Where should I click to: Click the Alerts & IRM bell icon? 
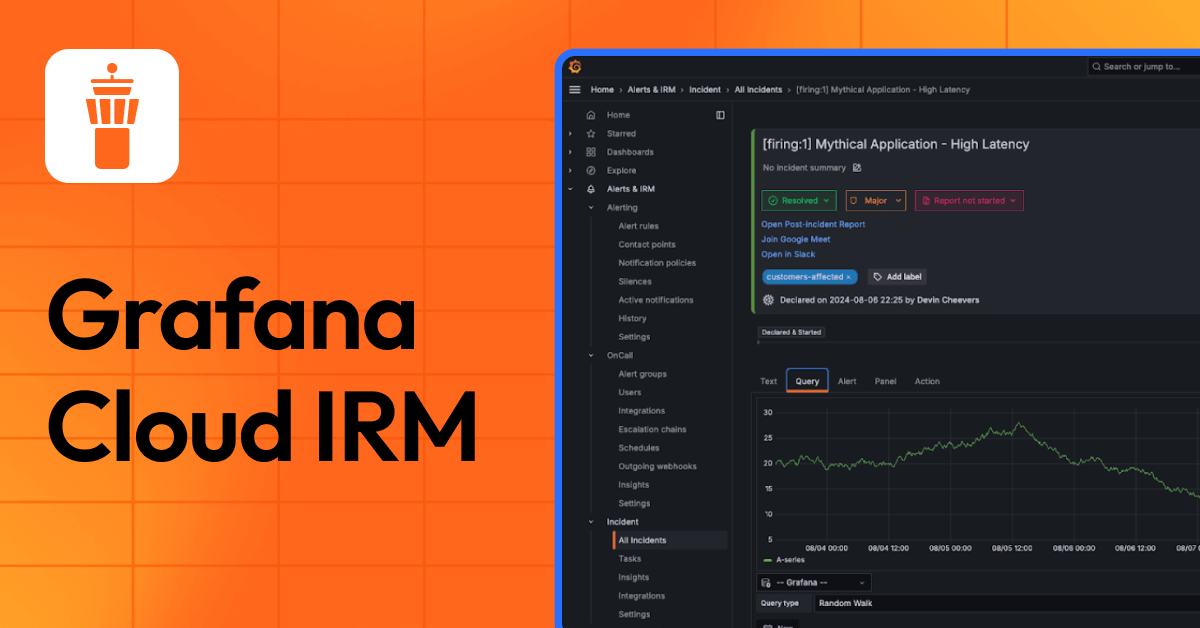coord(589,188)
